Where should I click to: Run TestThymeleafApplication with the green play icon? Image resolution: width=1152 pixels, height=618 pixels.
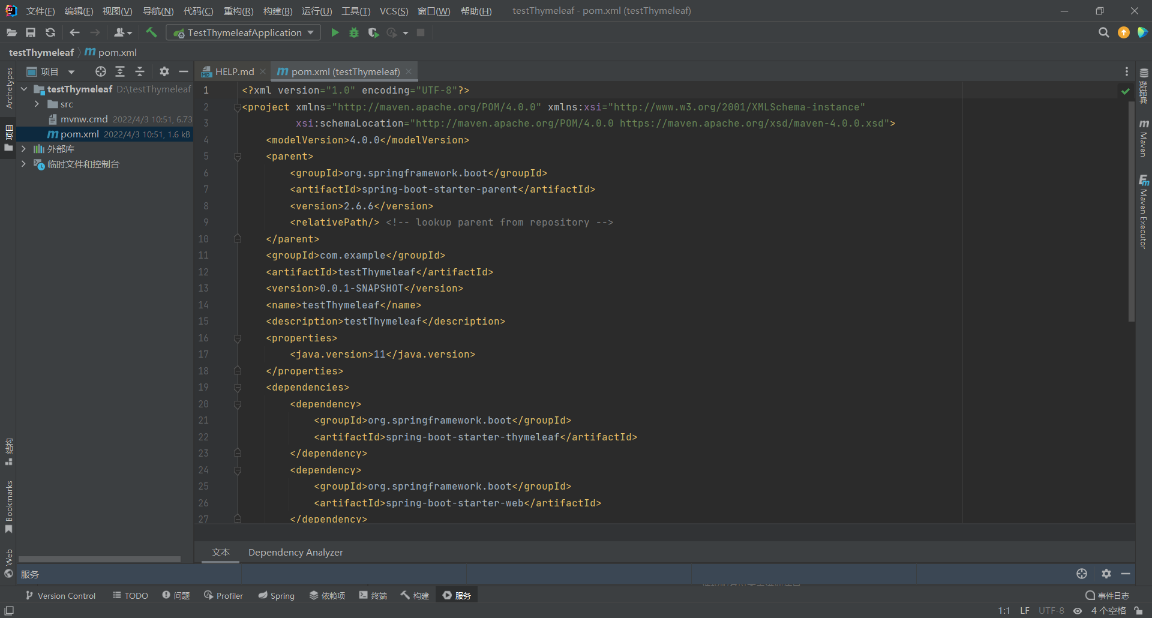point(335,32)
